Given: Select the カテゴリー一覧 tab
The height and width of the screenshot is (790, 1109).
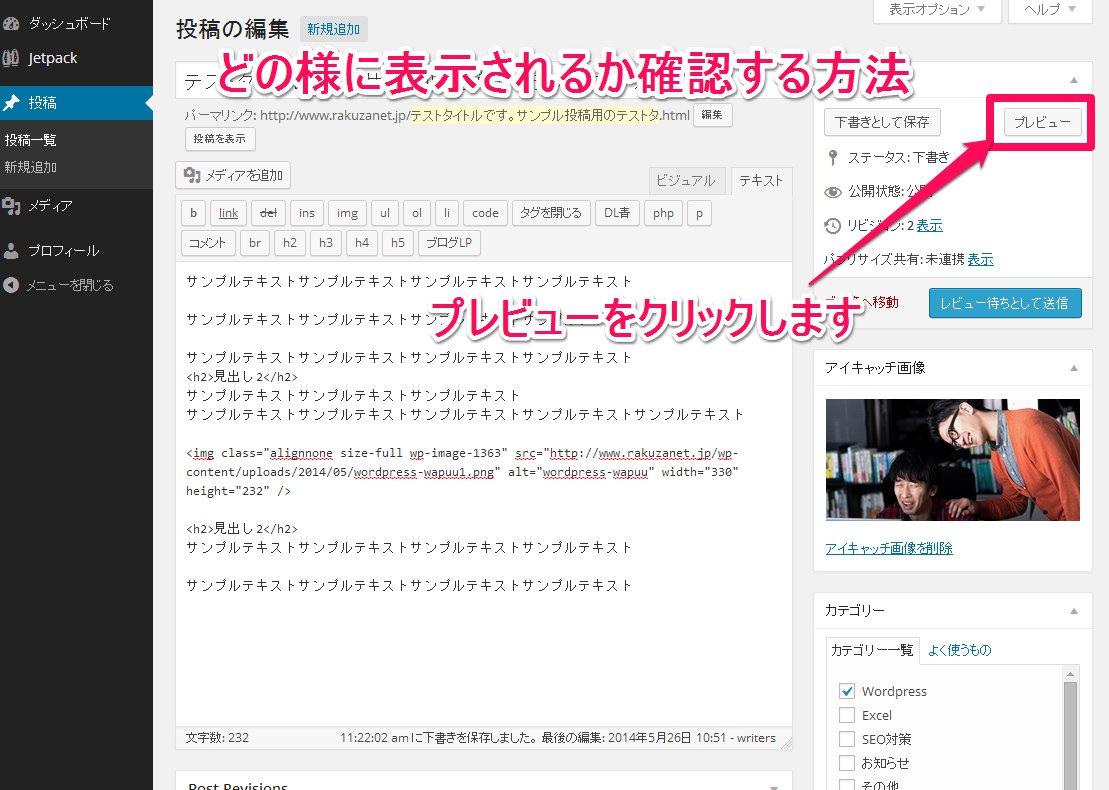Looking at the screenshot, I should [x=872, y=650].
